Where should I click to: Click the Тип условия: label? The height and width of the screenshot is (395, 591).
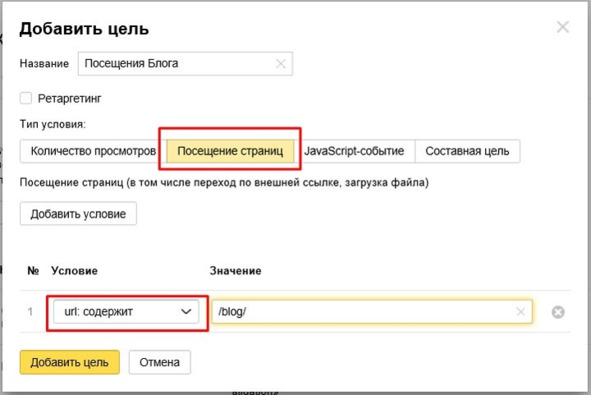53,124
